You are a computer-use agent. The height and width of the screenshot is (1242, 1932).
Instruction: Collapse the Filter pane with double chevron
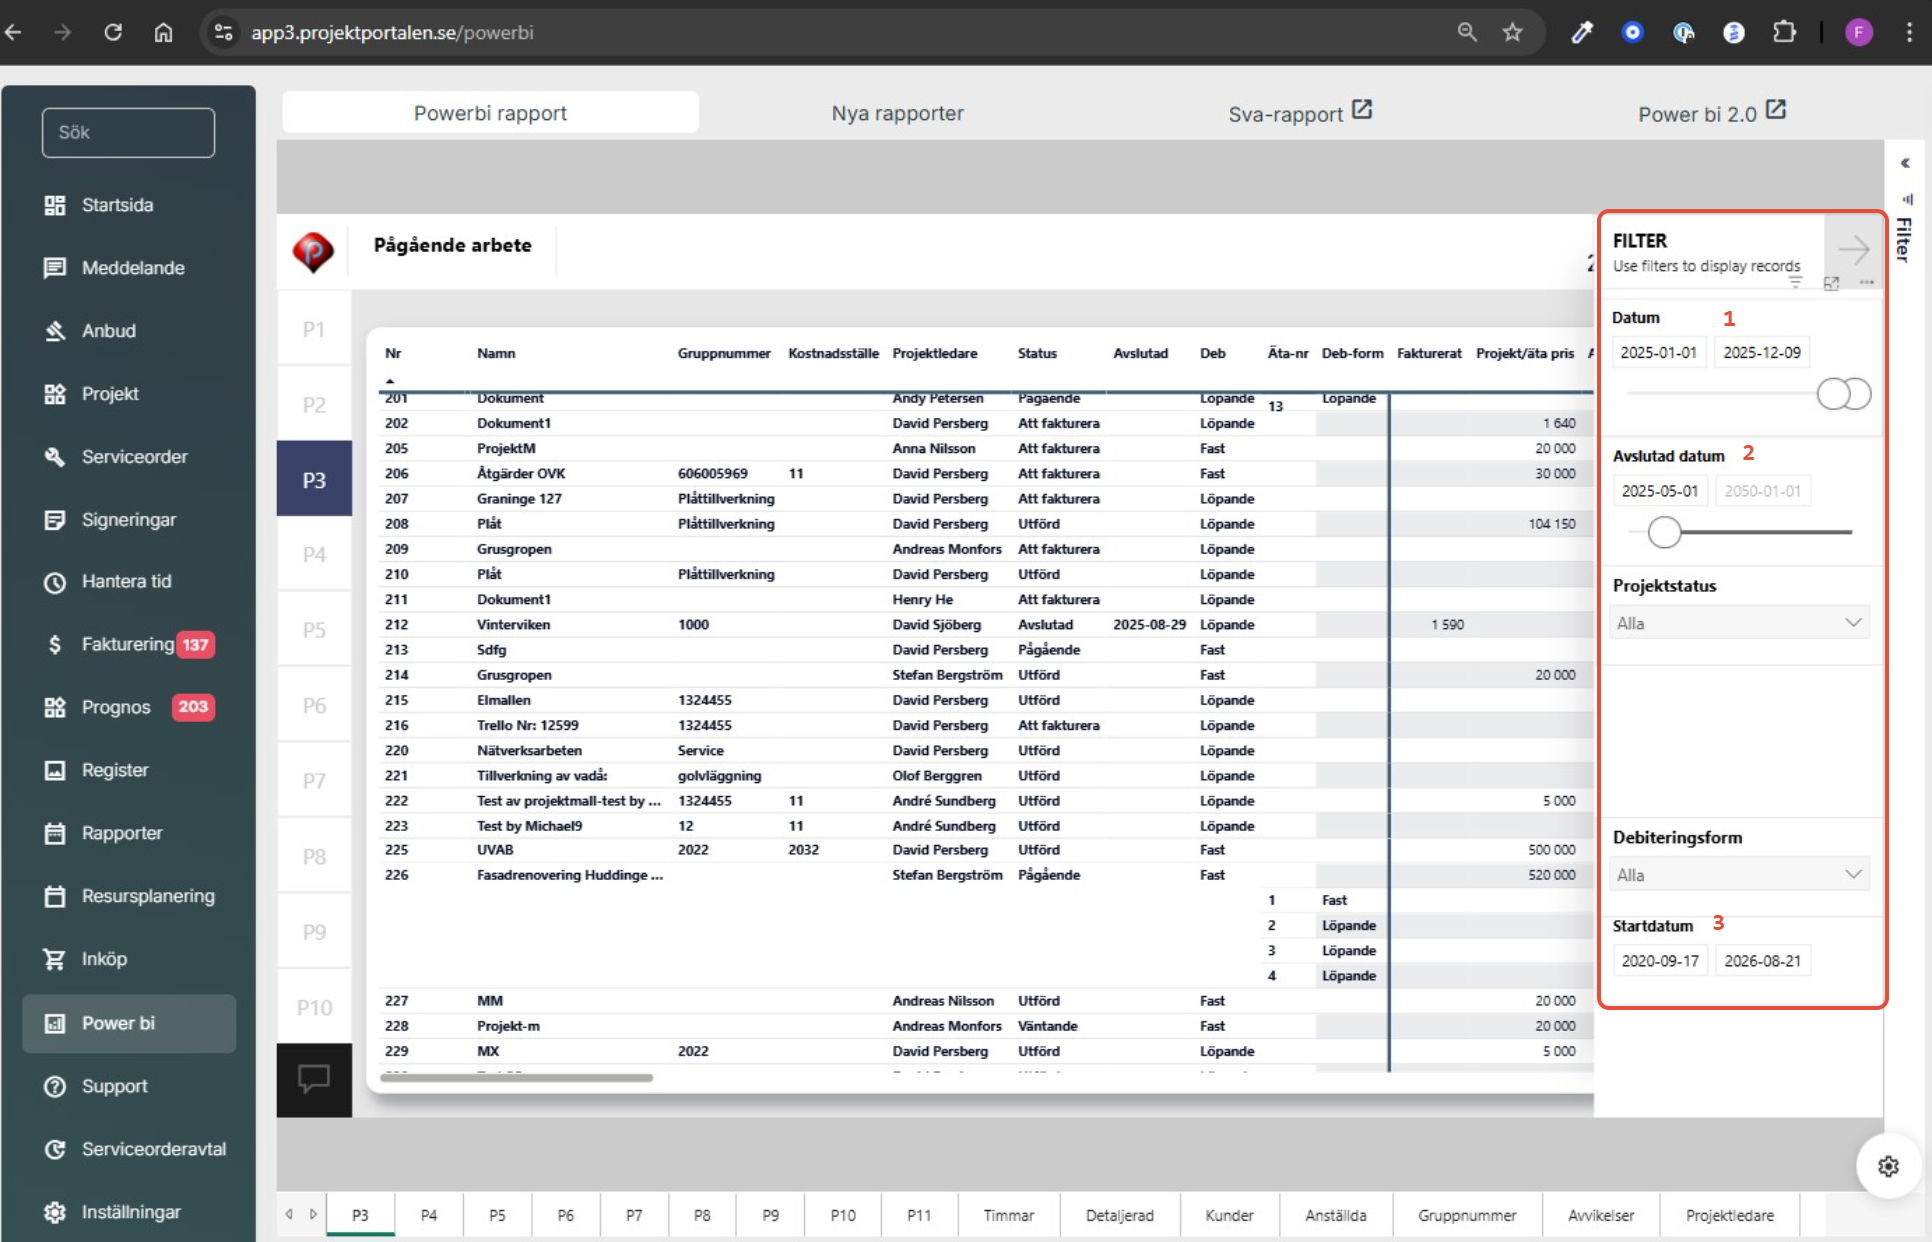pos(1905,163)
